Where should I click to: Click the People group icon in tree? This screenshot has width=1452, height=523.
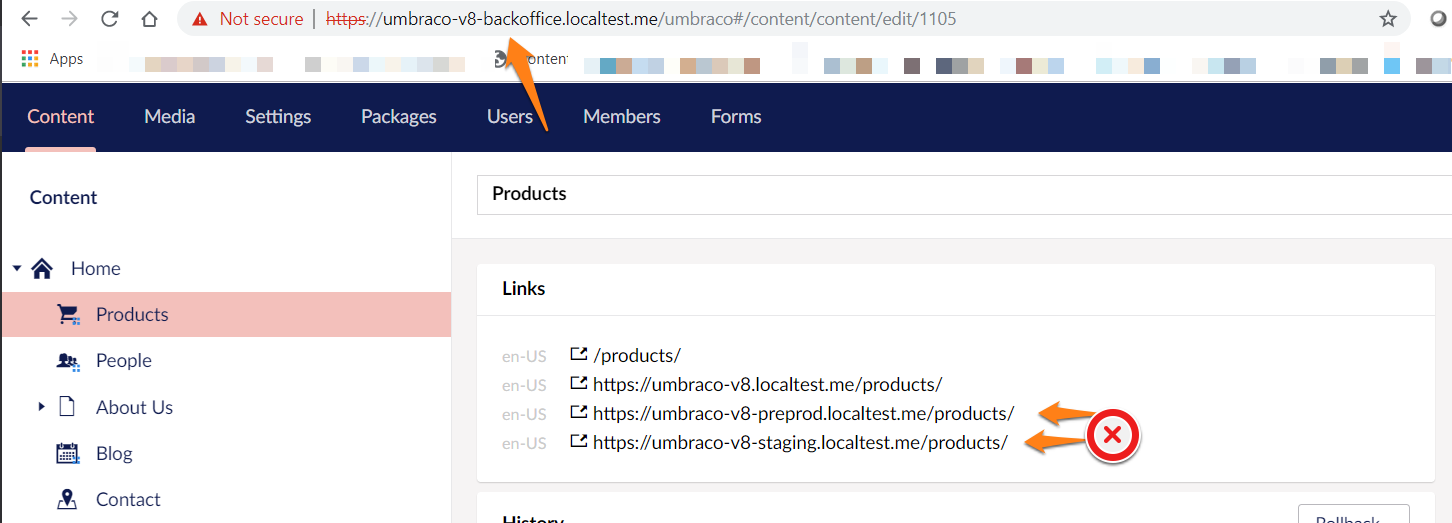(68, 361)
